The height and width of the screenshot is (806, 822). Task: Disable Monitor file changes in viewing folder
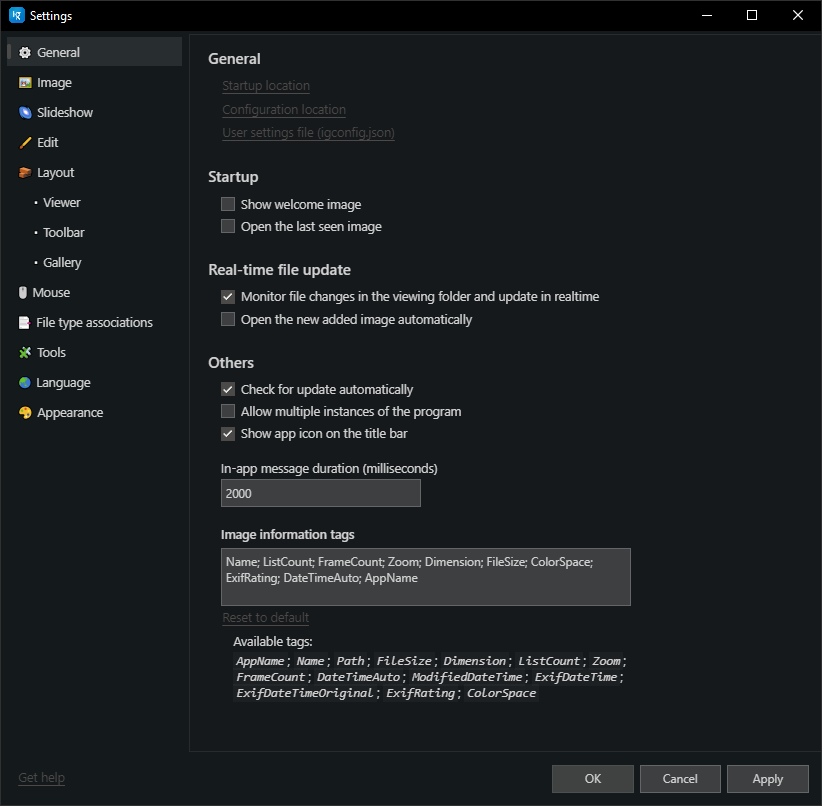(228, 297)
